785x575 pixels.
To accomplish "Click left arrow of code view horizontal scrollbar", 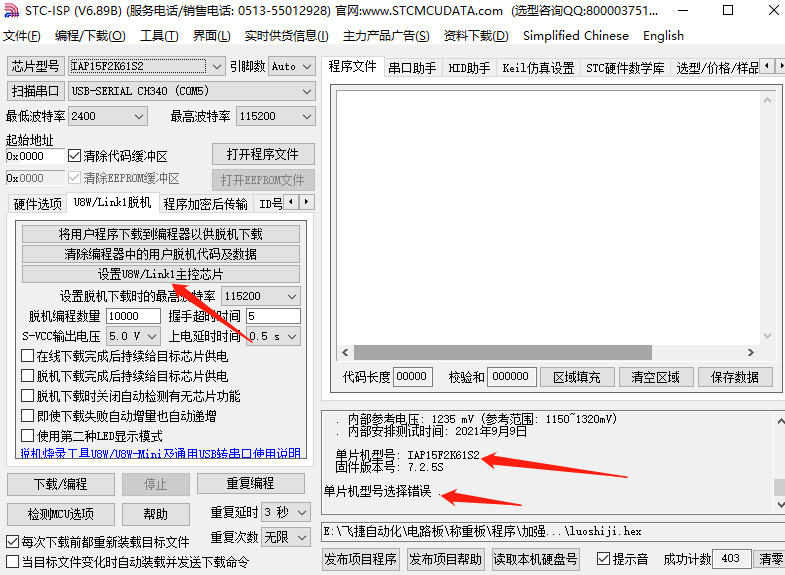I will tap(345, 352).
